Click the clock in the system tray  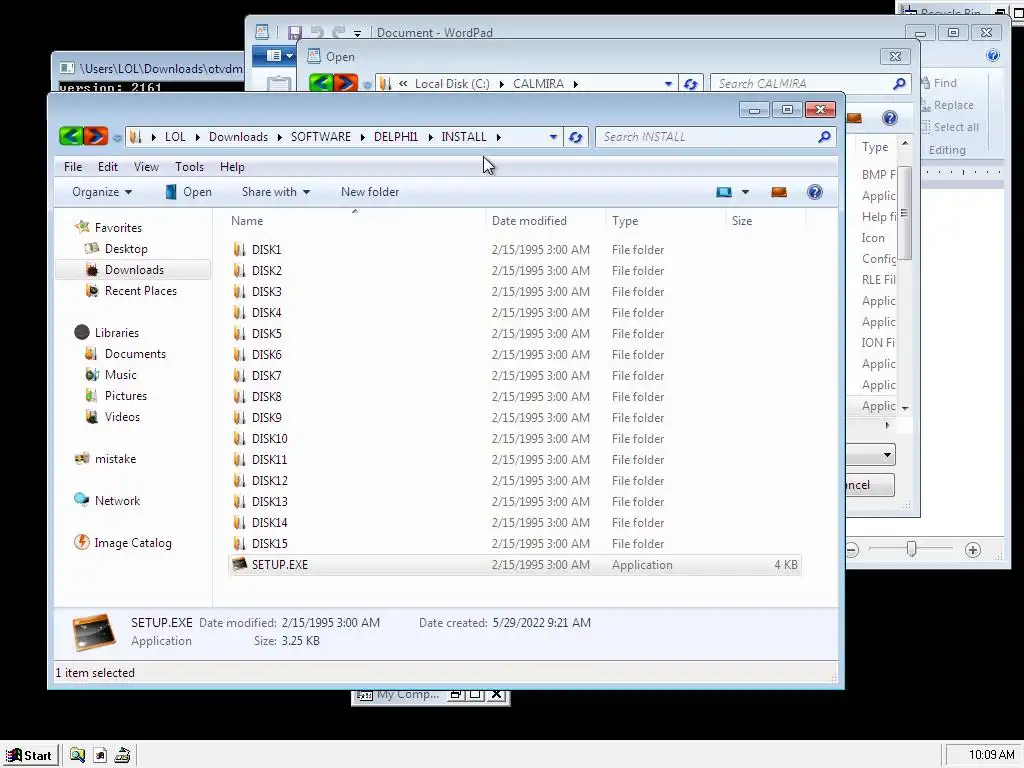(991, 755)
